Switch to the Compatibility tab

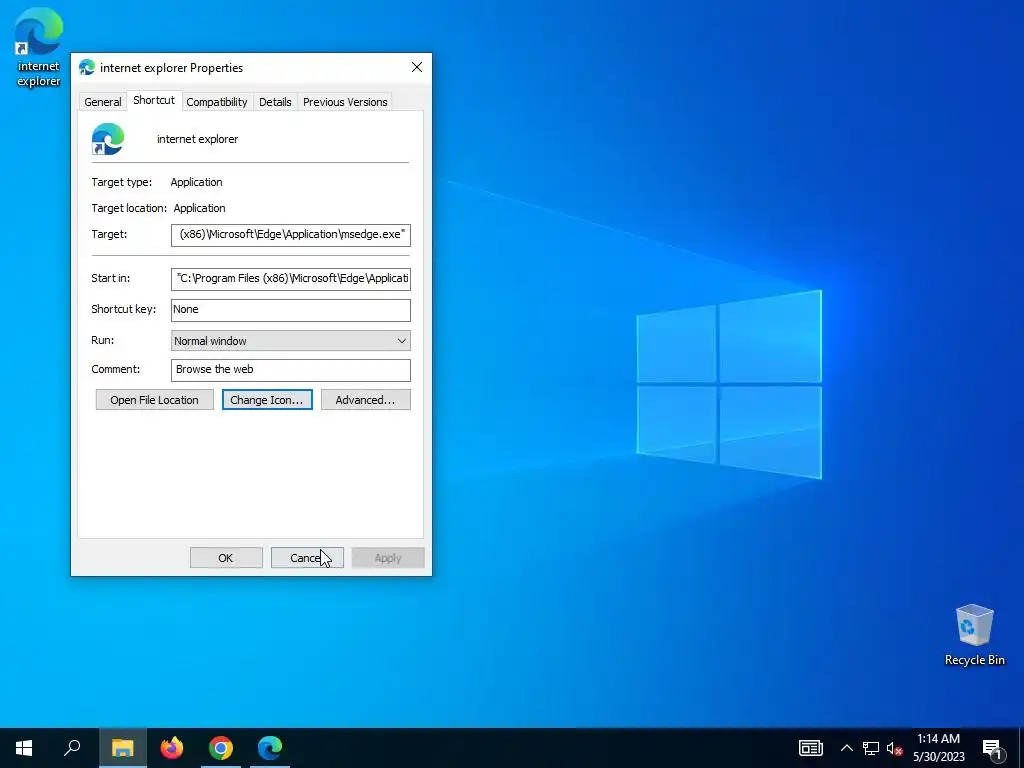pyautogui.click(x=217, y=102)
